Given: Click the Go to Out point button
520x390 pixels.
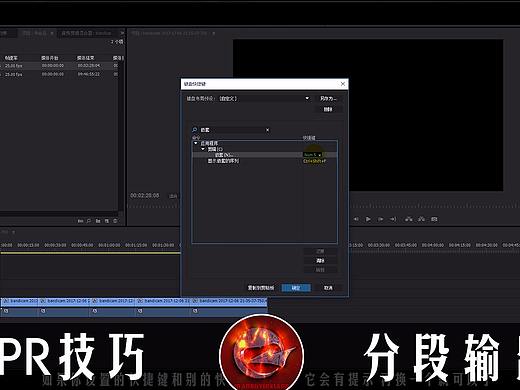Looking at the screenshot, I should (x=393, y=219).
